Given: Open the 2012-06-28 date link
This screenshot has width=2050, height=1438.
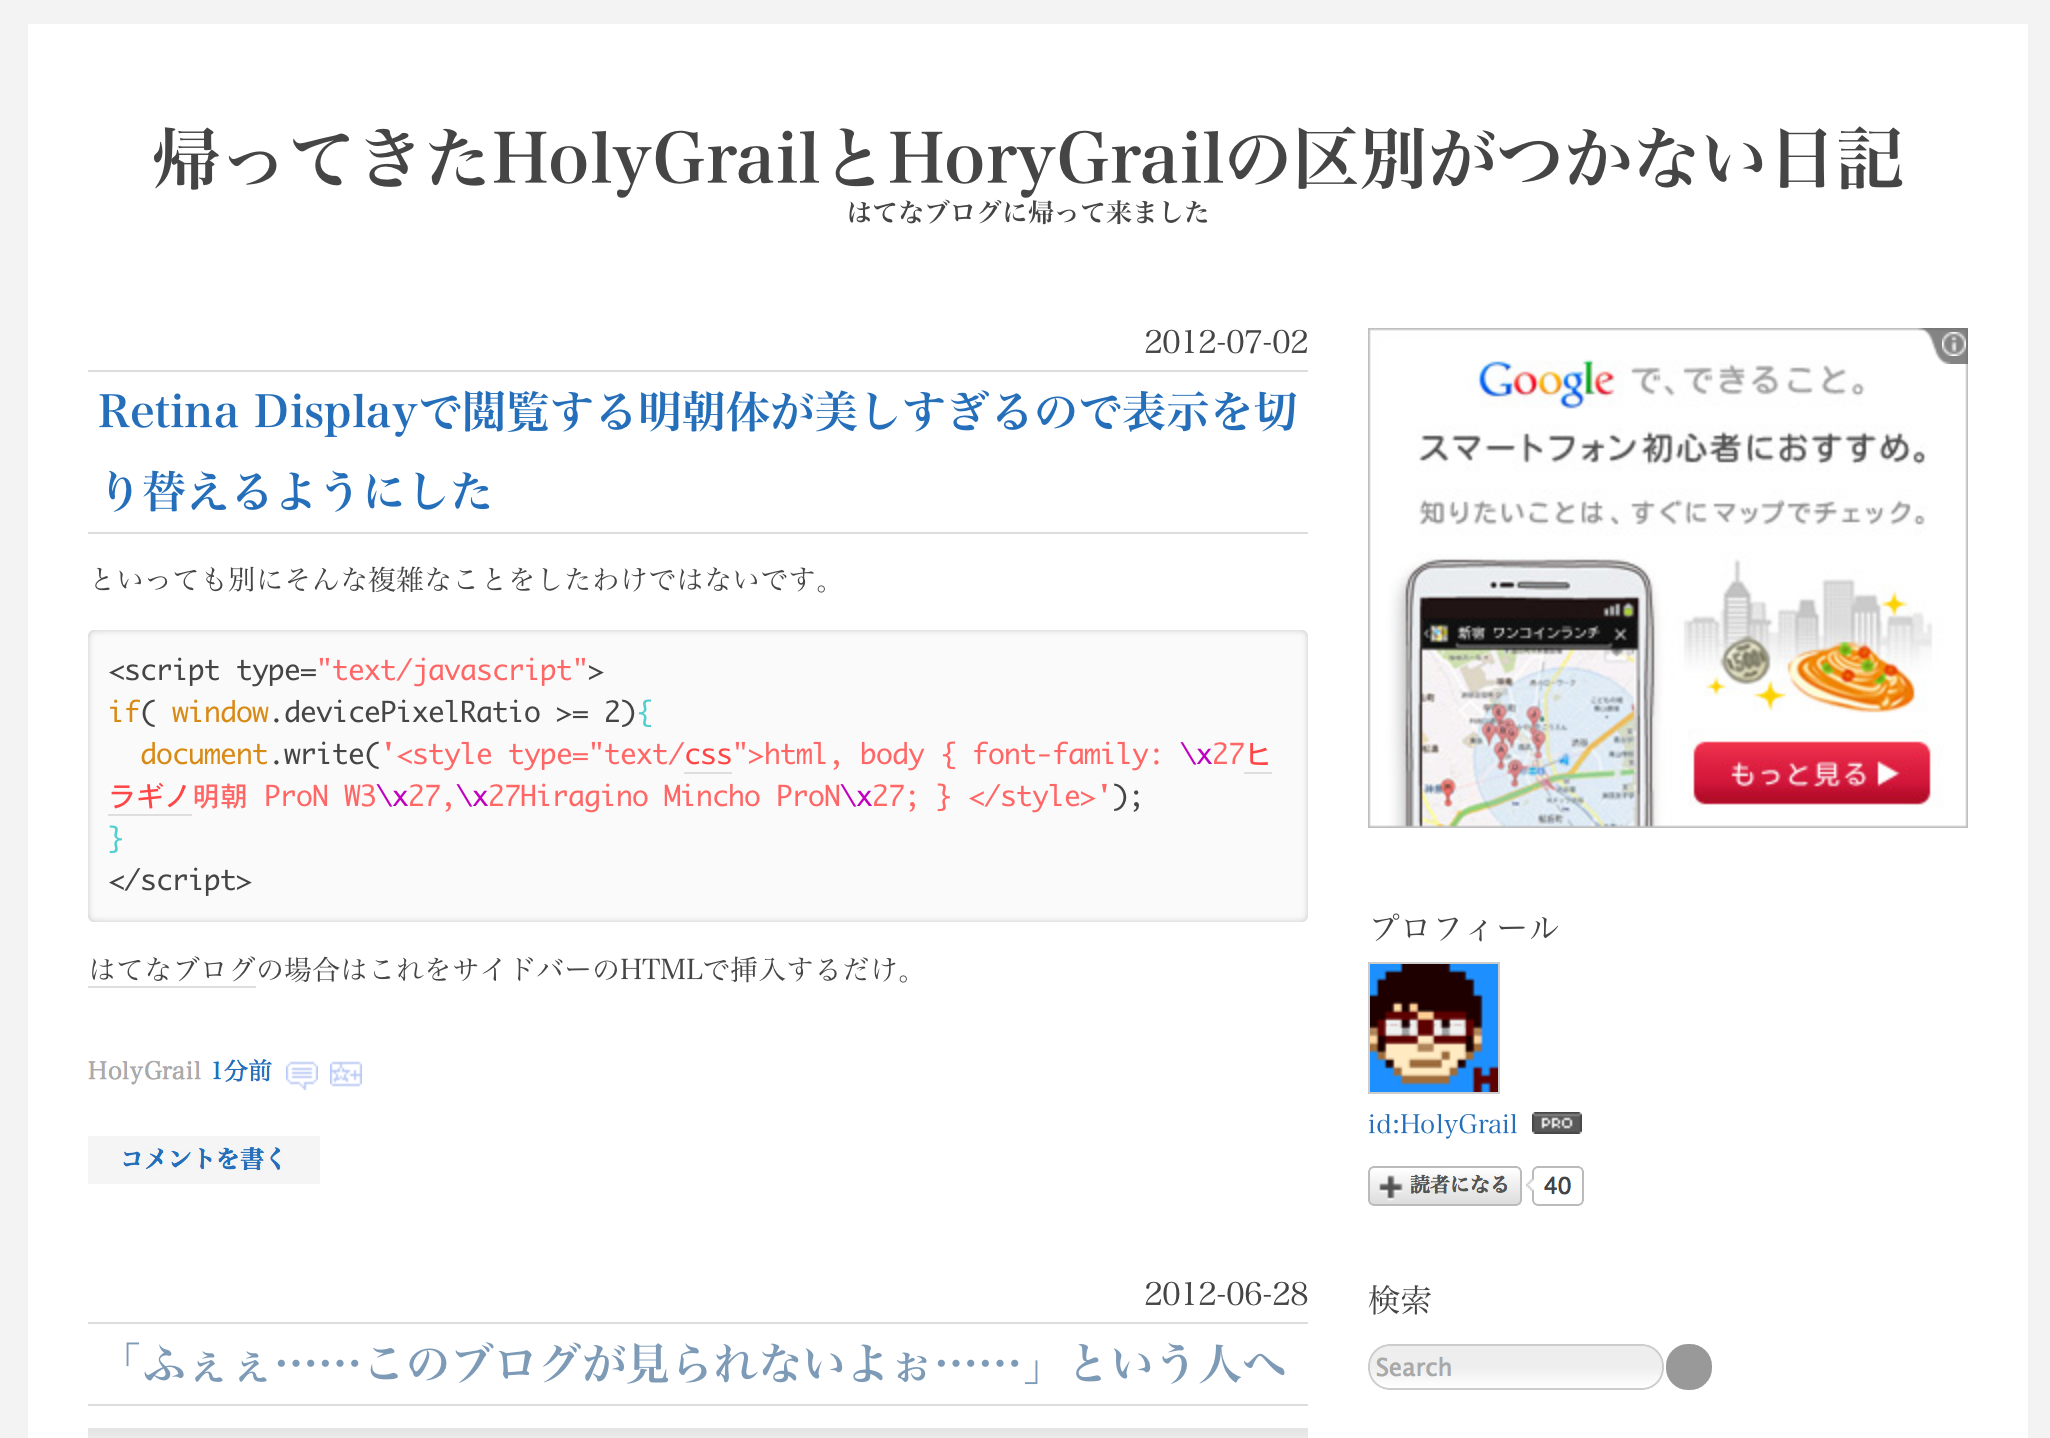Looking at the screenshot, I should [x=1225, y=1294].
